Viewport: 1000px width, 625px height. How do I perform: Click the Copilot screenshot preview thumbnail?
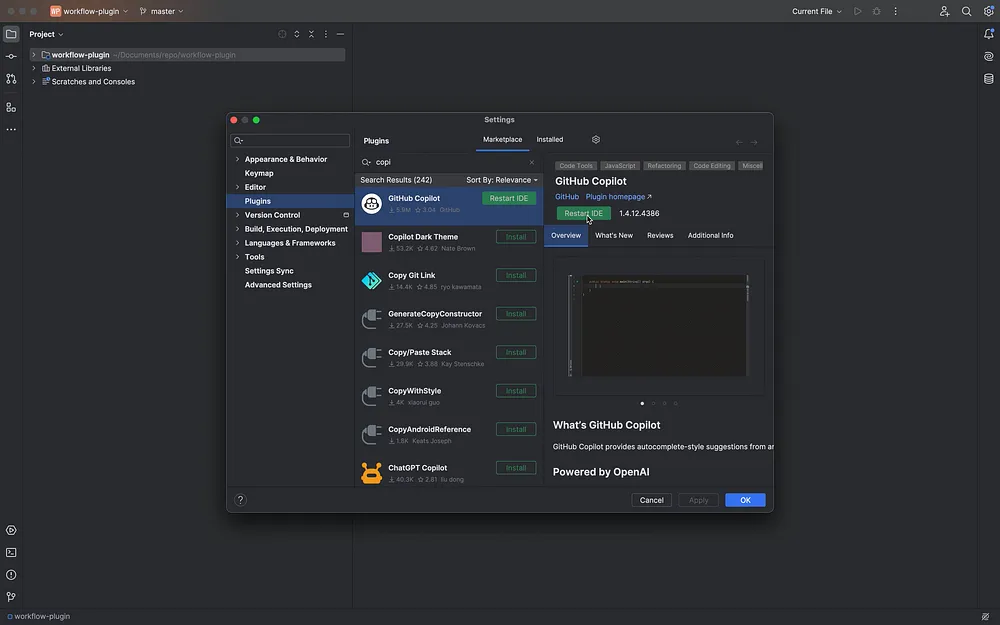pos(659,326)
